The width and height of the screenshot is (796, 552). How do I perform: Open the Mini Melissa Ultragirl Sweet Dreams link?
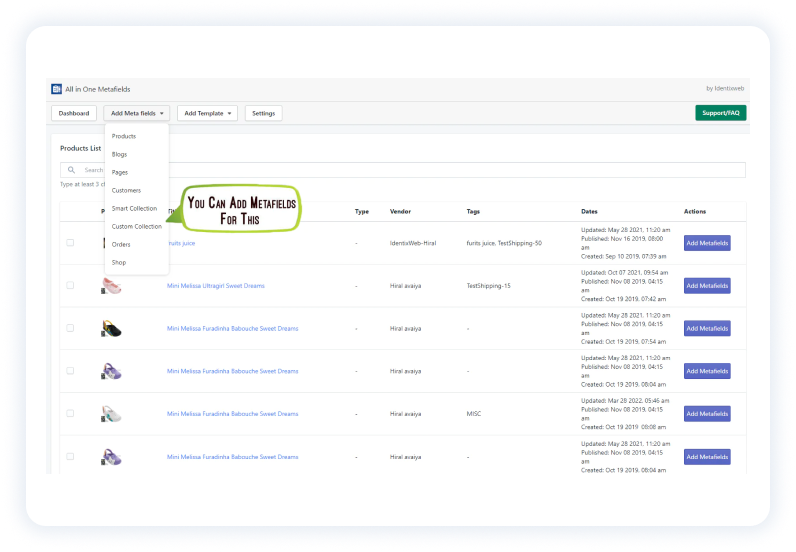[216, 286]
